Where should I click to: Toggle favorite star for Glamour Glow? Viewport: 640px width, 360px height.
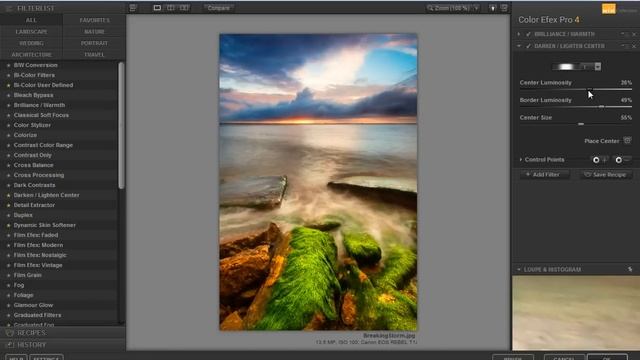[x=8, y=305]
